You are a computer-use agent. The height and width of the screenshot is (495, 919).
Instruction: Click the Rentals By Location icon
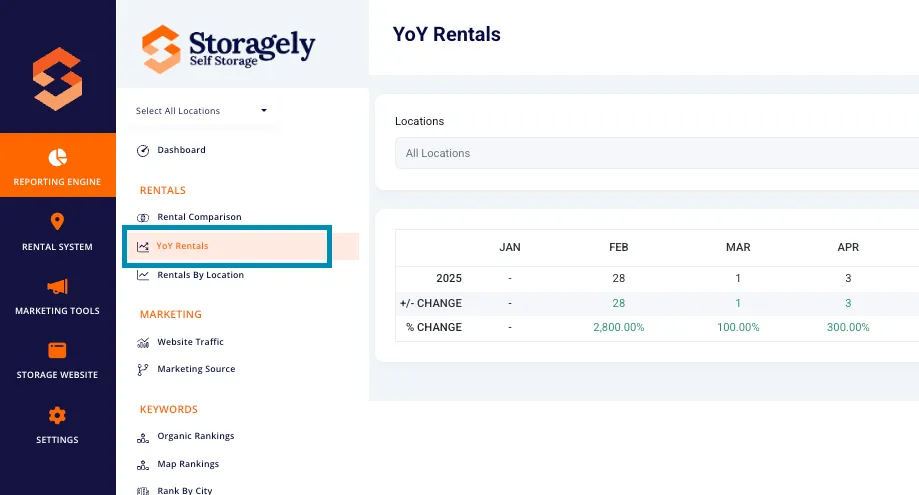point(143,275)
